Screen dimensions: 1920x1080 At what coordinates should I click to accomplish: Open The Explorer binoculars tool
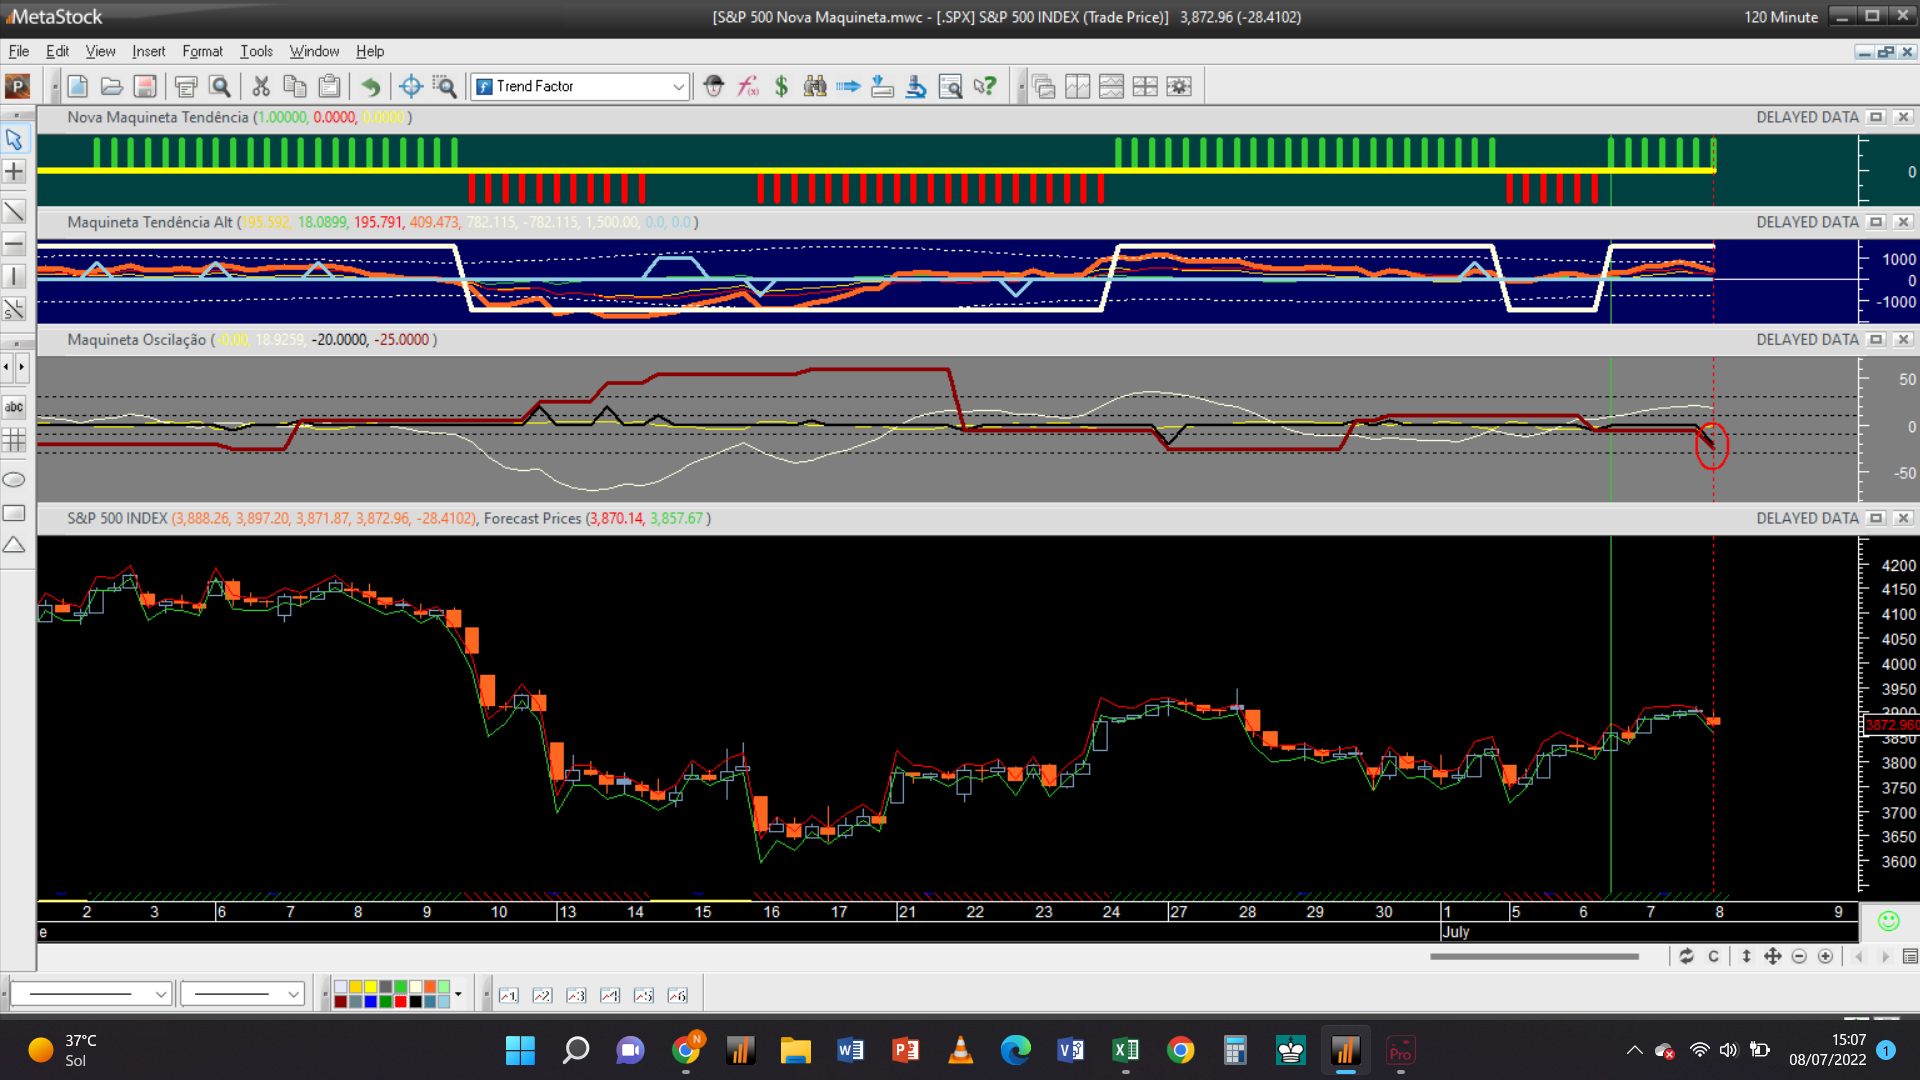[815, 87]
